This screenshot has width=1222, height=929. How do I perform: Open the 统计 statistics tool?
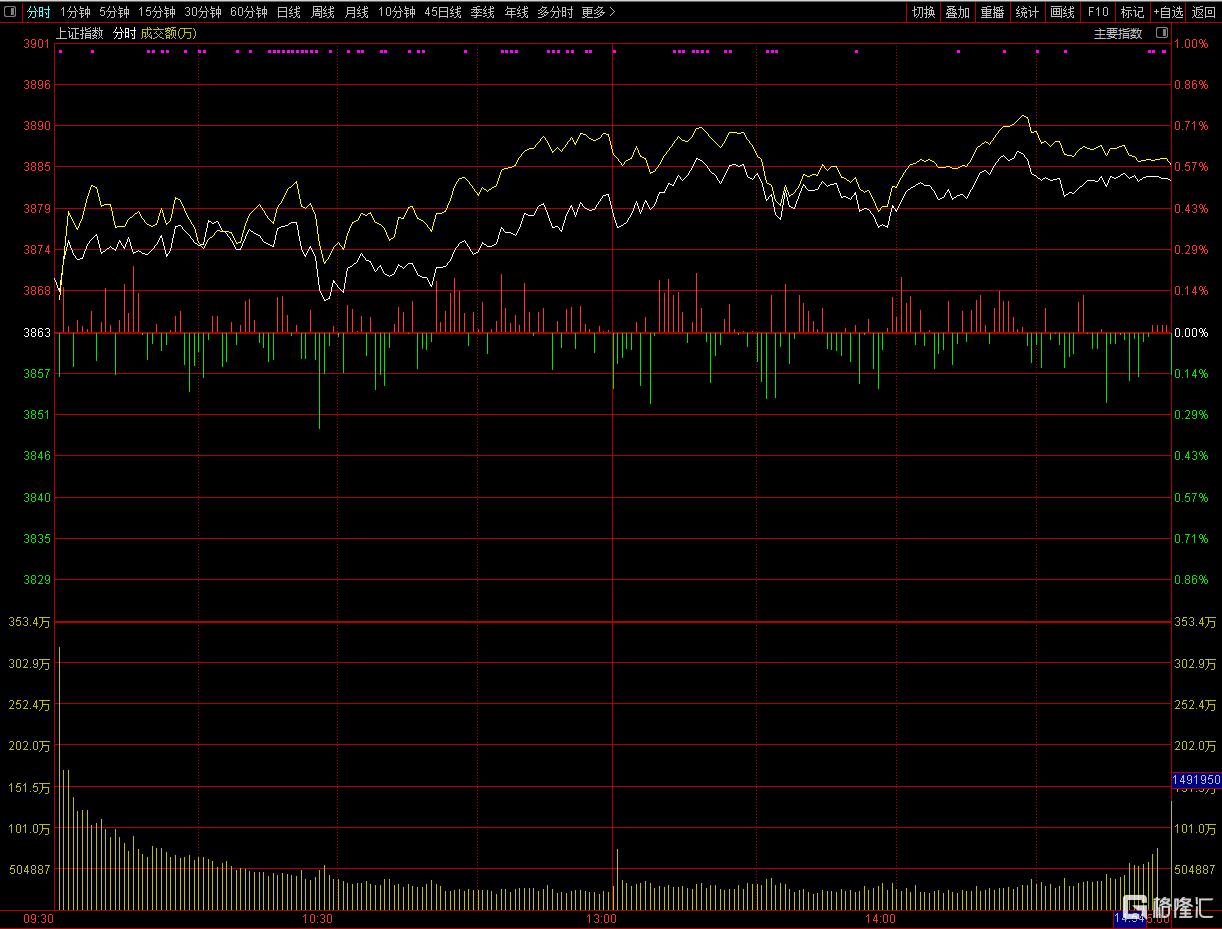pos(1027,12)
